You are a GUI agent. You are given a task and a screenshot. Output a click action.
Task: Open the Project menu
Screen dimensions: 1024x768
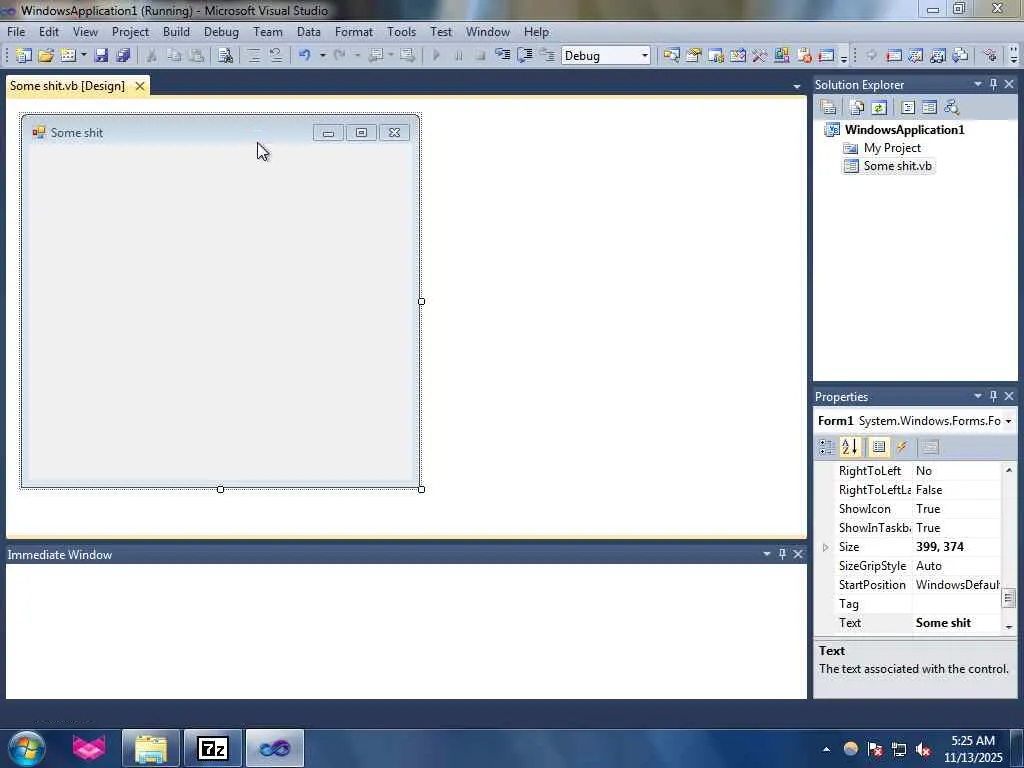pos(130,31)
